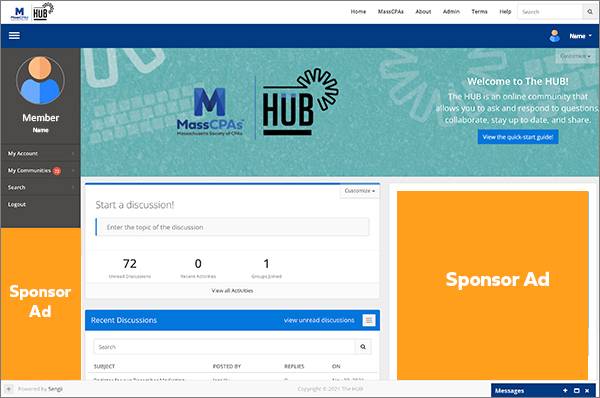Click View the quick-start guide button
Image resolution: width=600 pixels, height=398 pixels.
(x=518, y=137)
